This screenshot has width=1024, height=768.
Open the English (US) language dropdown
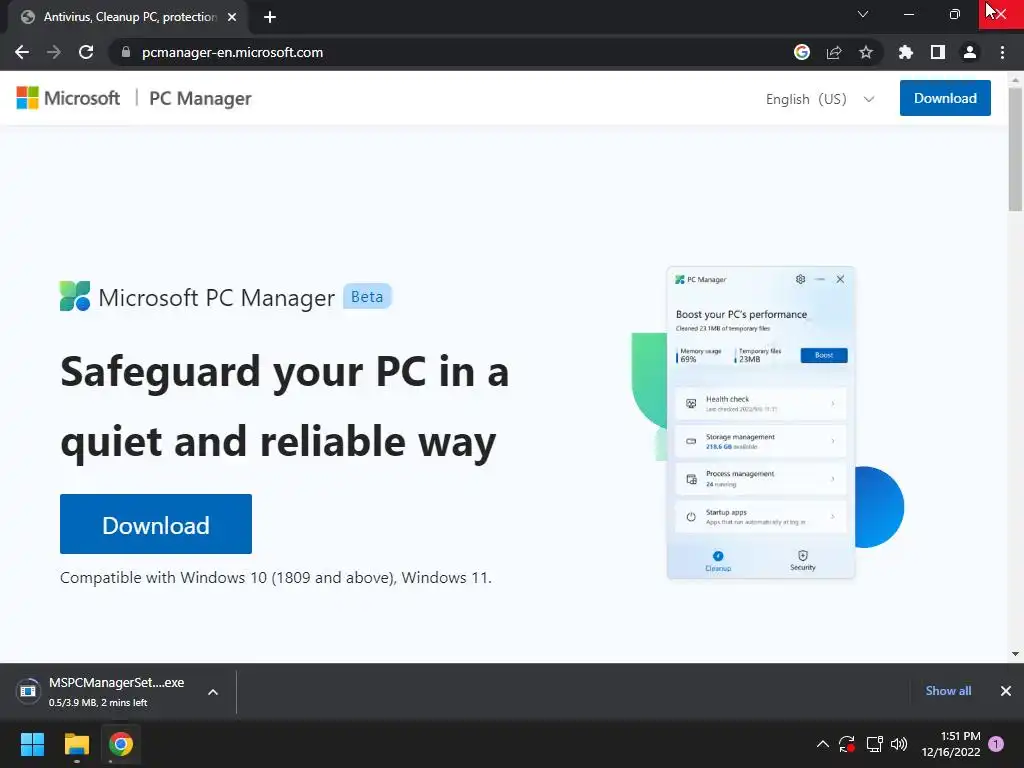[820, 99]
